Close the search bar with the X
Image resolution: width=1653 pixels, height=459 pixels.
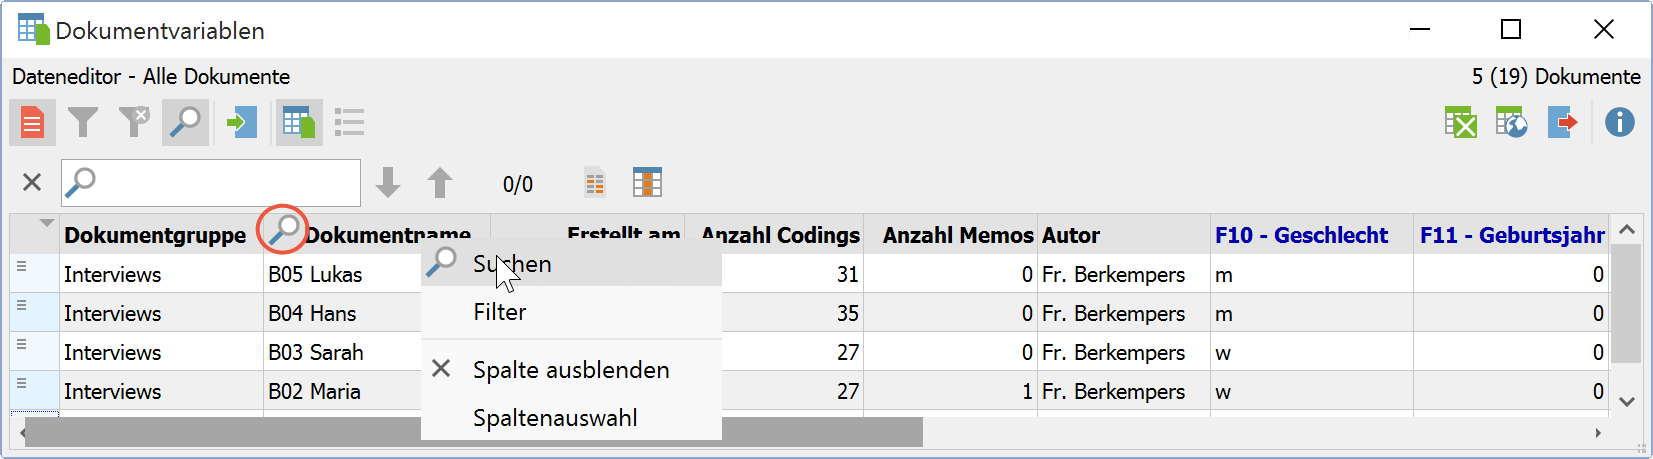pos(32,182)
